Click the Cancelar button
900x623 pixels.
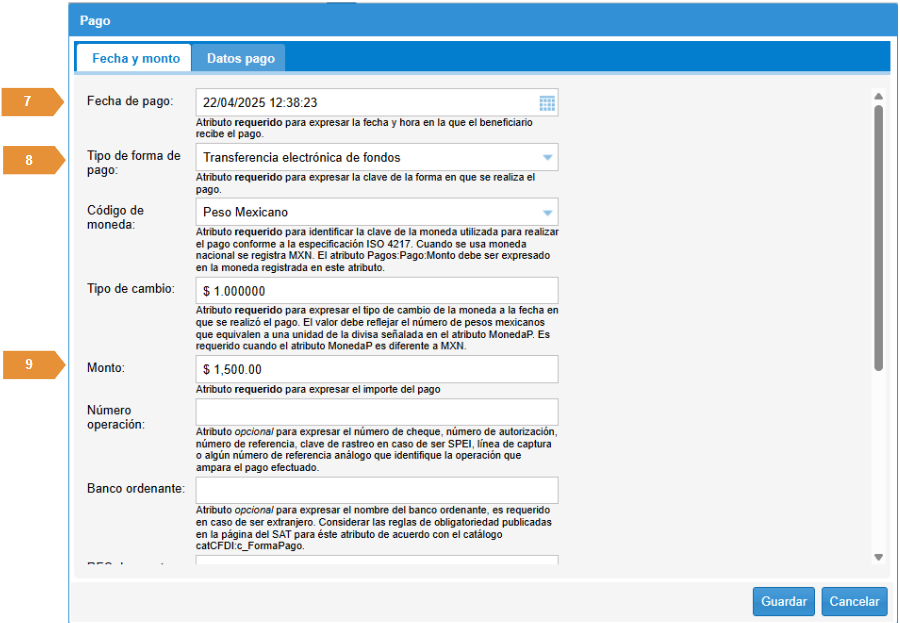(x=854, y=601)
